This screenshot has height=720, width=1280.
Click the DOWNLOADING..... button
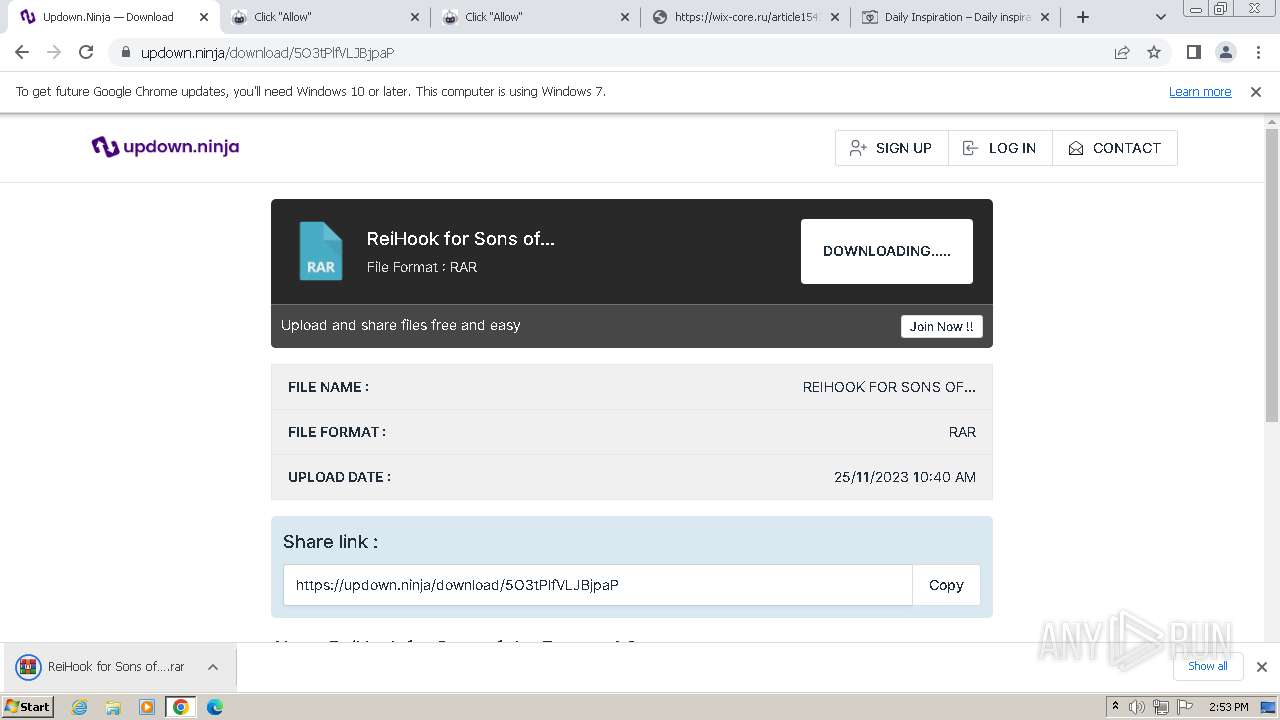(887, 251)
